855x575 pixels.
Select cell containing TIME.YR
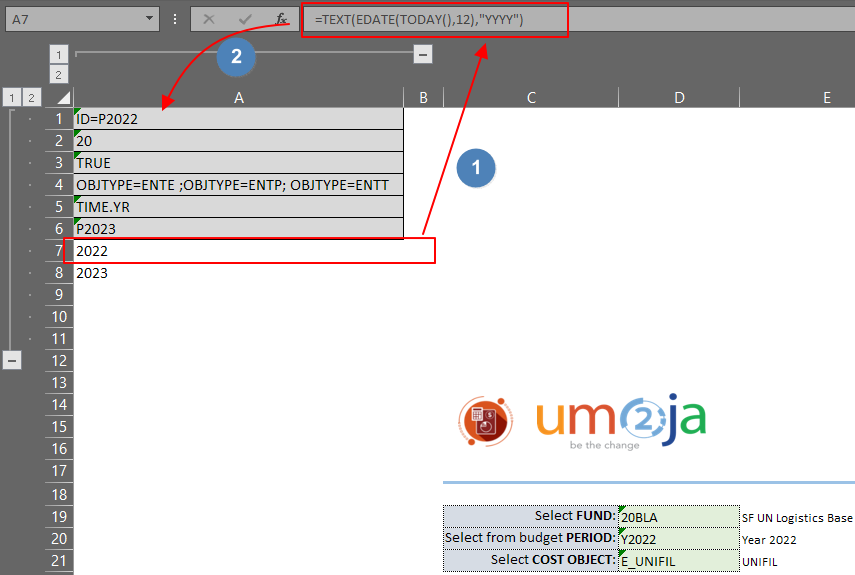tap(238, 207)
